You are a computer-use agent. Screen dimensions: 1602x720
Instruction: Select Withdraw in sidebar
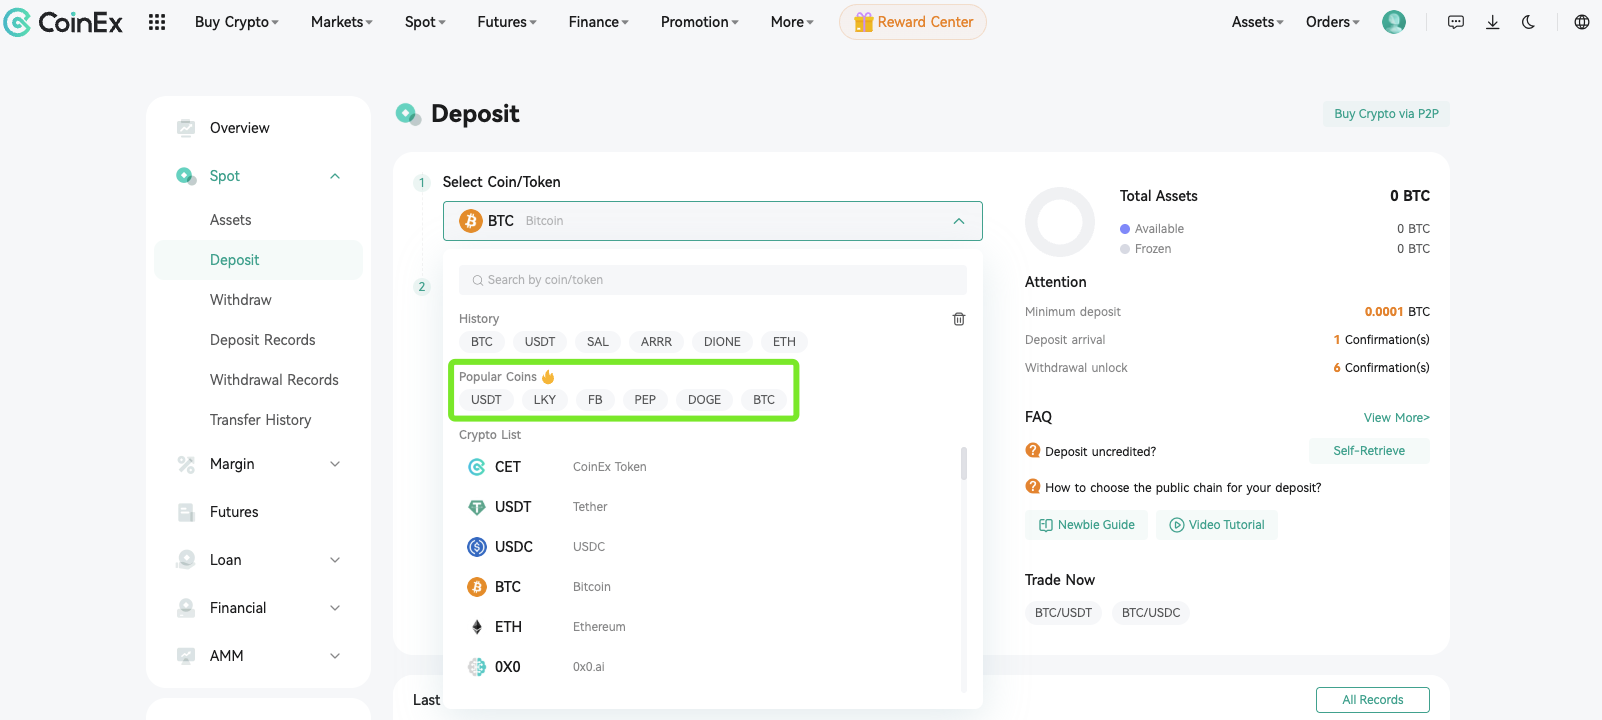coord(241,300)
